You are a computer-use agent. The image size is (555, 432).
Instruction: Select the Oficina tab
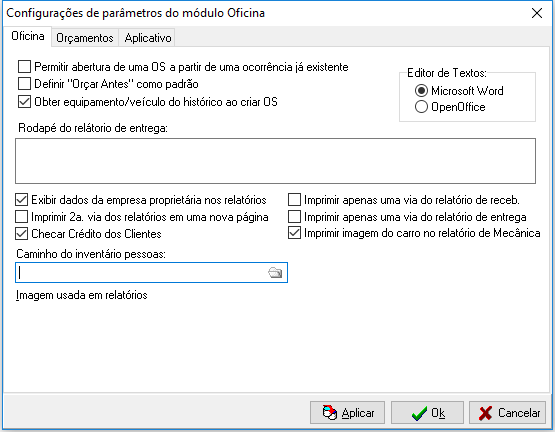click(x=28, y=36)
